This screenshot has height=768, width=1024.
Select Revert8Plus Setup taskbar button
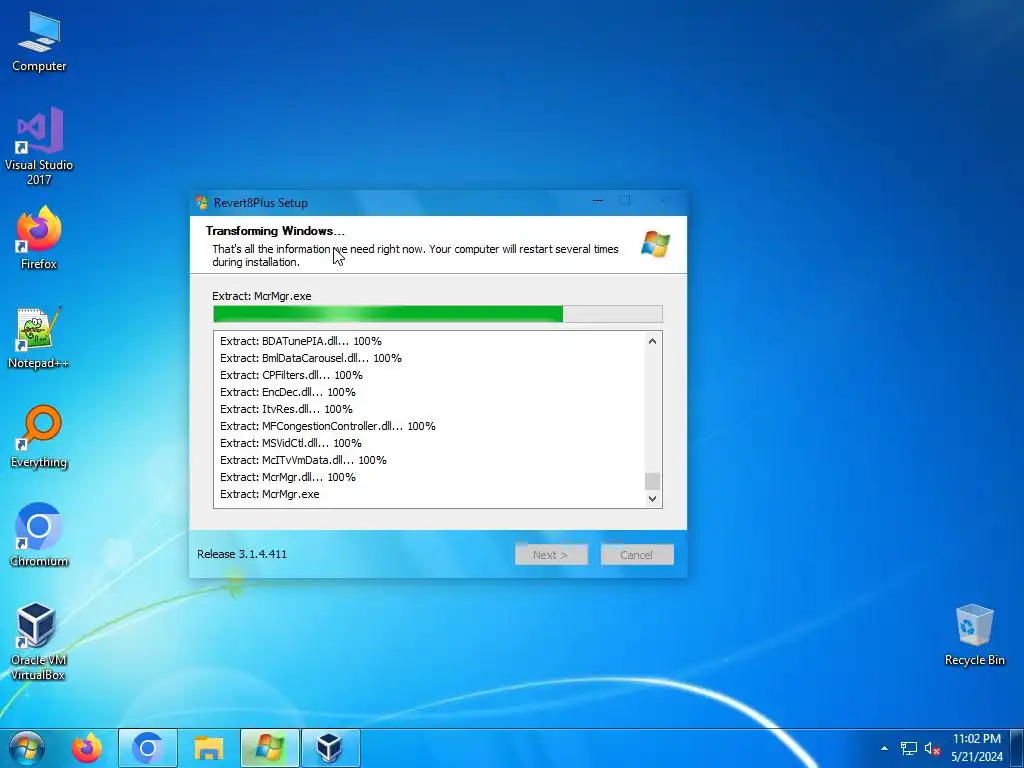(270, 748)
